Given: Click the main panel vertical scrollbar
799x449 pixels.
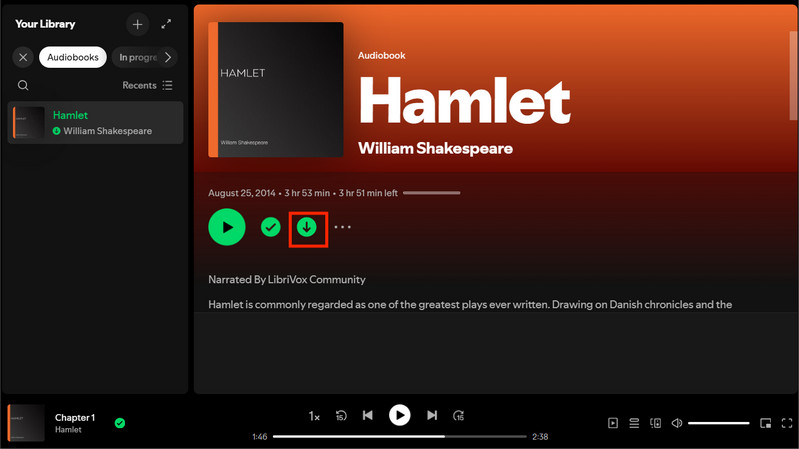Looking at the screenshot, I should click(x=793, y=75).
